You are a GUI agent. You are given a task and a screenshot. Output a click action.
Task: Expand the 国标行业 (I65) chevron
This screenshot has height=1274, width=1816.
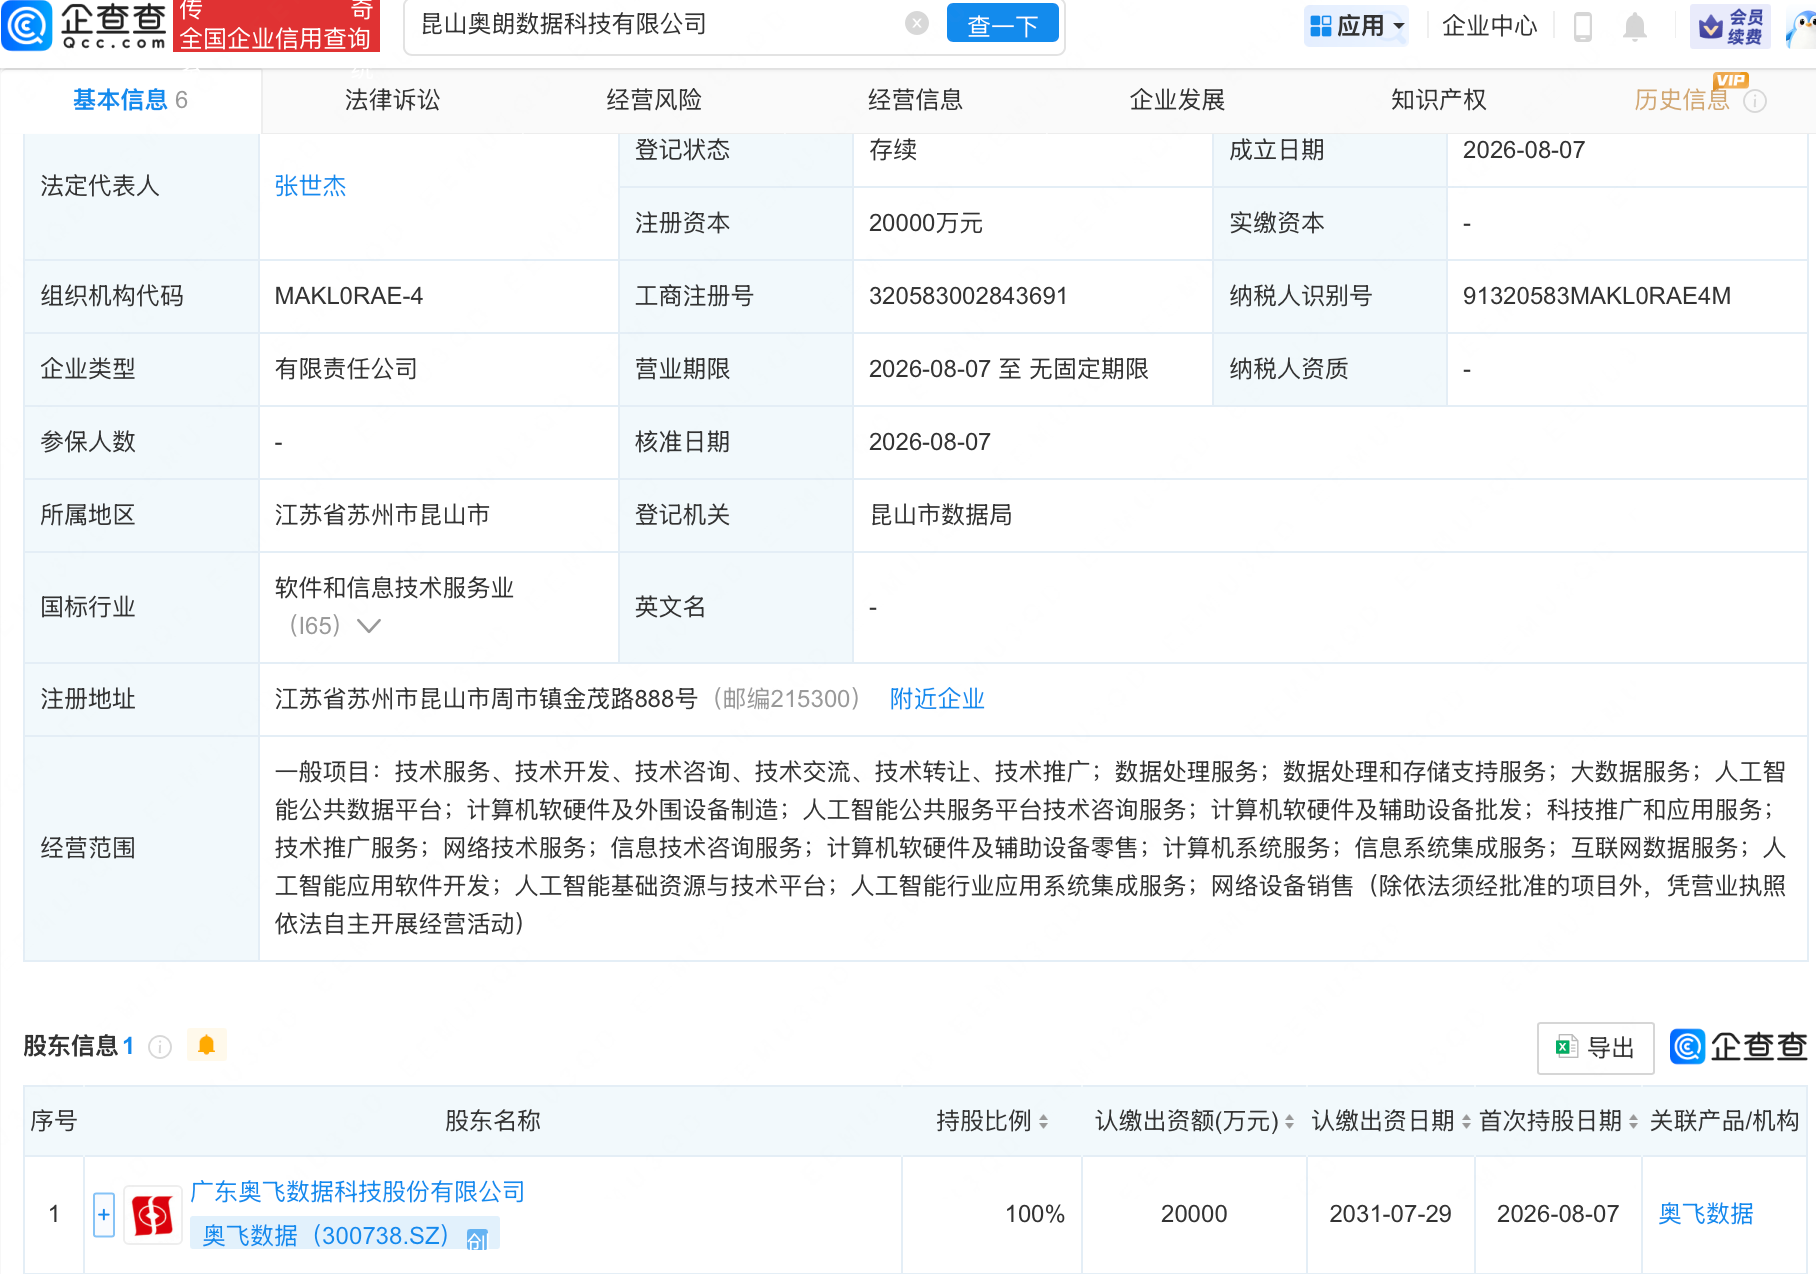pos(369,626)
